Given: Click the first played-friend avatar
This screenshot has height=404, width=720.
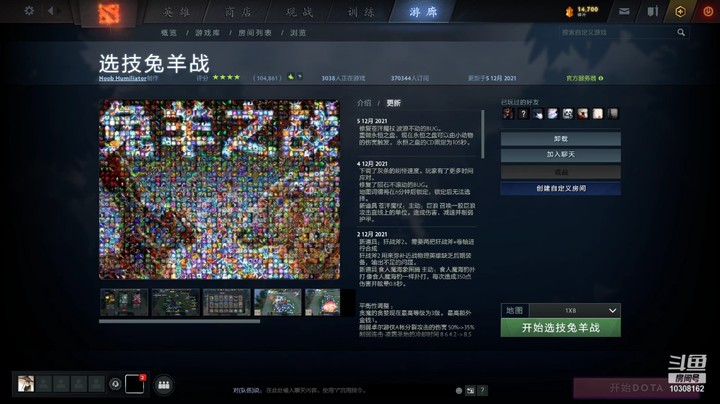Looking at the screenshot, I should pyautogui.click(x=508, y=113).
